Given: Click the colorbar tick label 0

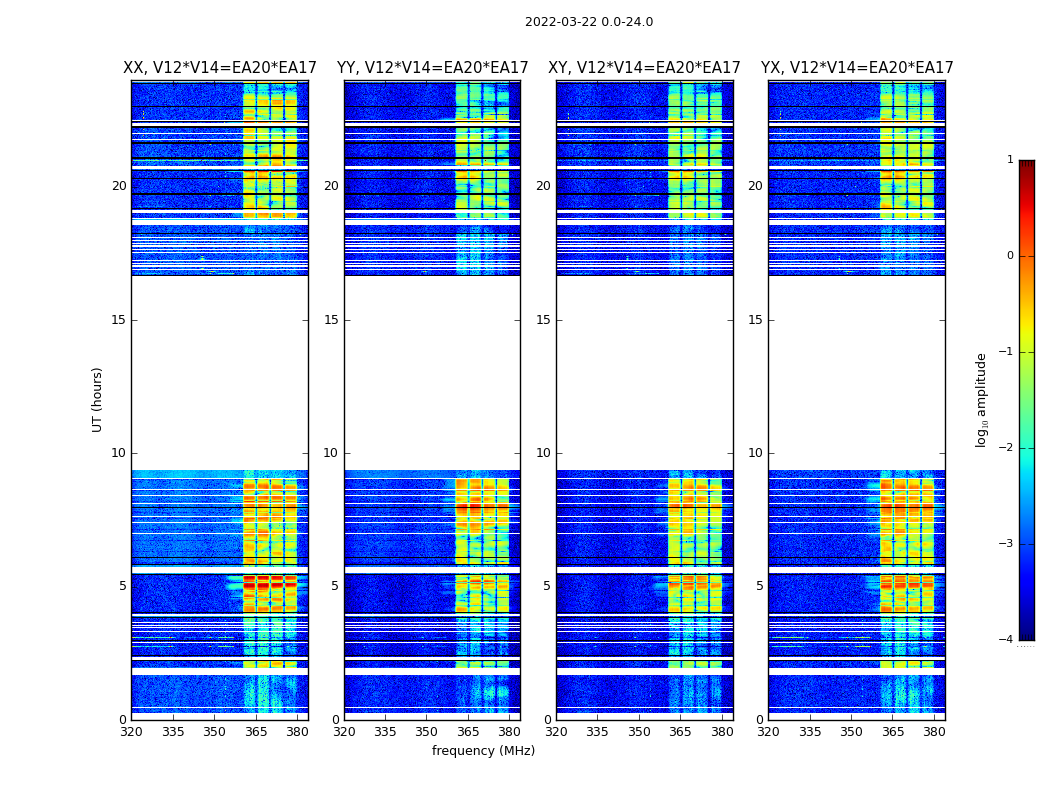Looking at the screenshot, I should tap(1010, 256).
